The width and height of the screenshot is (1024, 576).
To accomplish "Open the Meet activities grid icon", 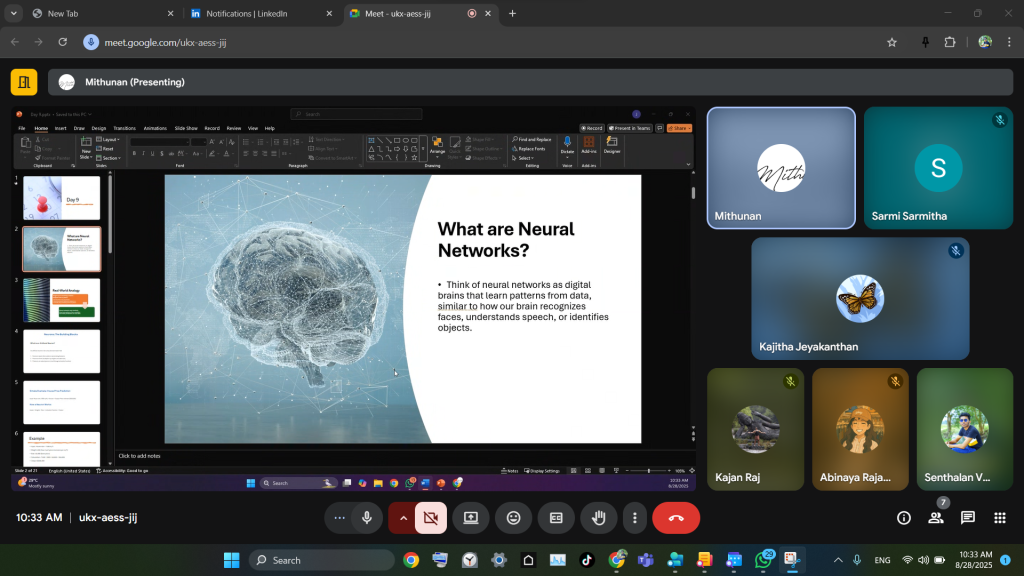I will click(x=999, y=518).
